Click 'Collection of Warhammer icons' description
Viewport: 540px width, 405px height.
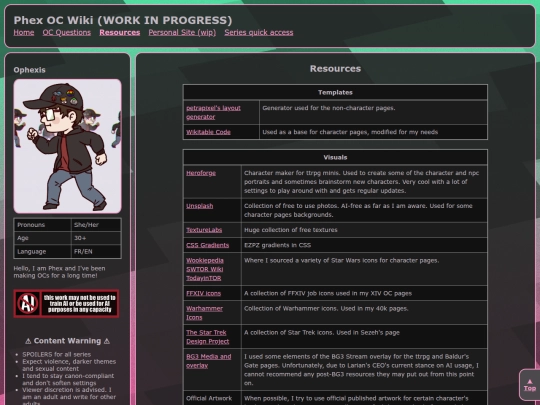click(x=326, y=309)
